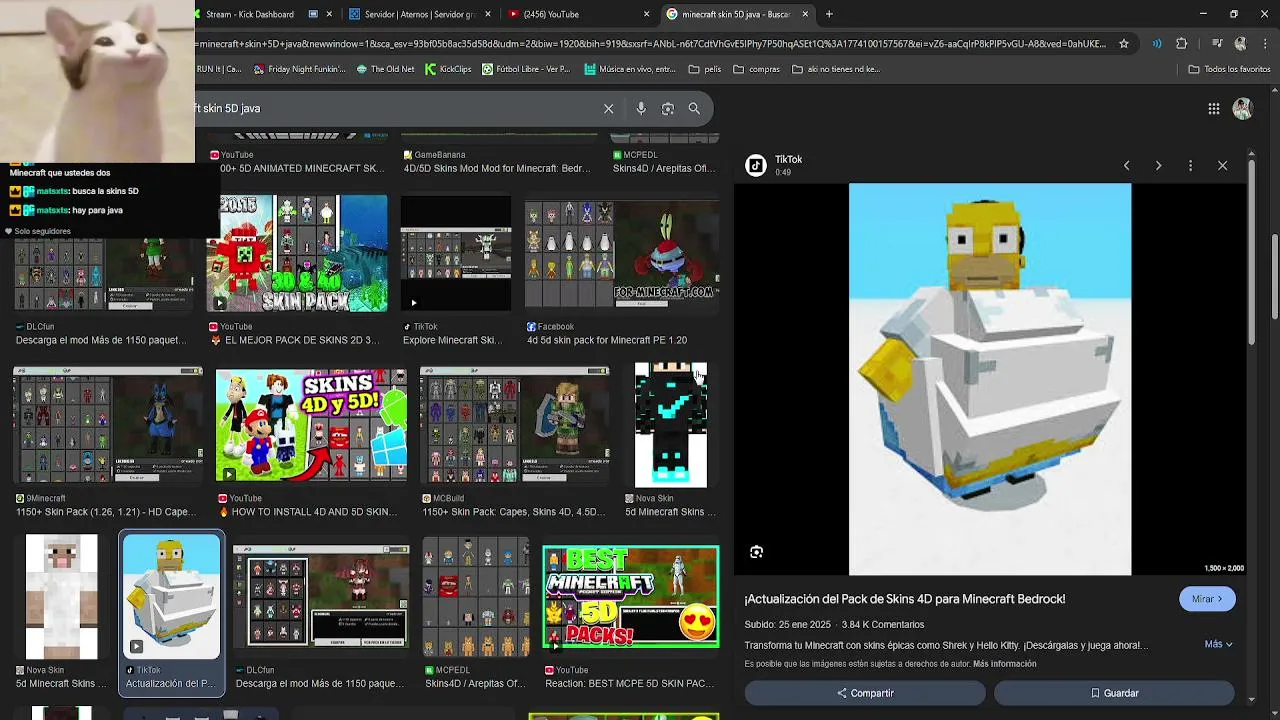This screenshot has width=1280, height=720.
Task: Switch to Servidor | Aternos tab
Action: tap(420, 14)
